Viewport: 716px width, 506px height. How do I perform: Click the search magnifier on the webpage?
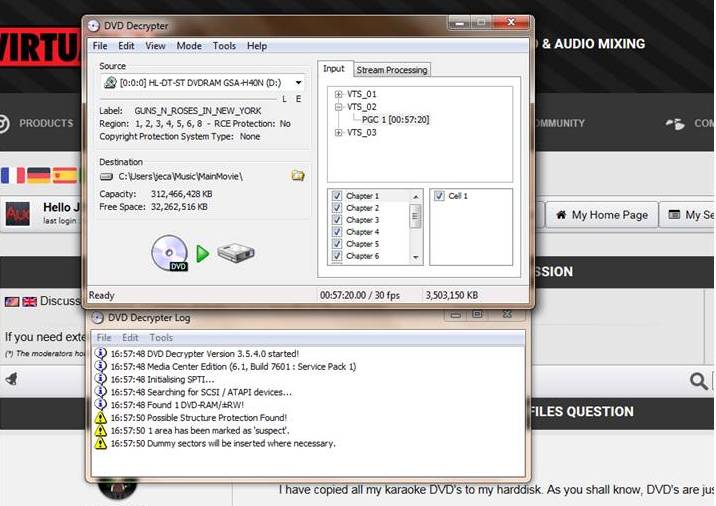click(x=699, y=381)
